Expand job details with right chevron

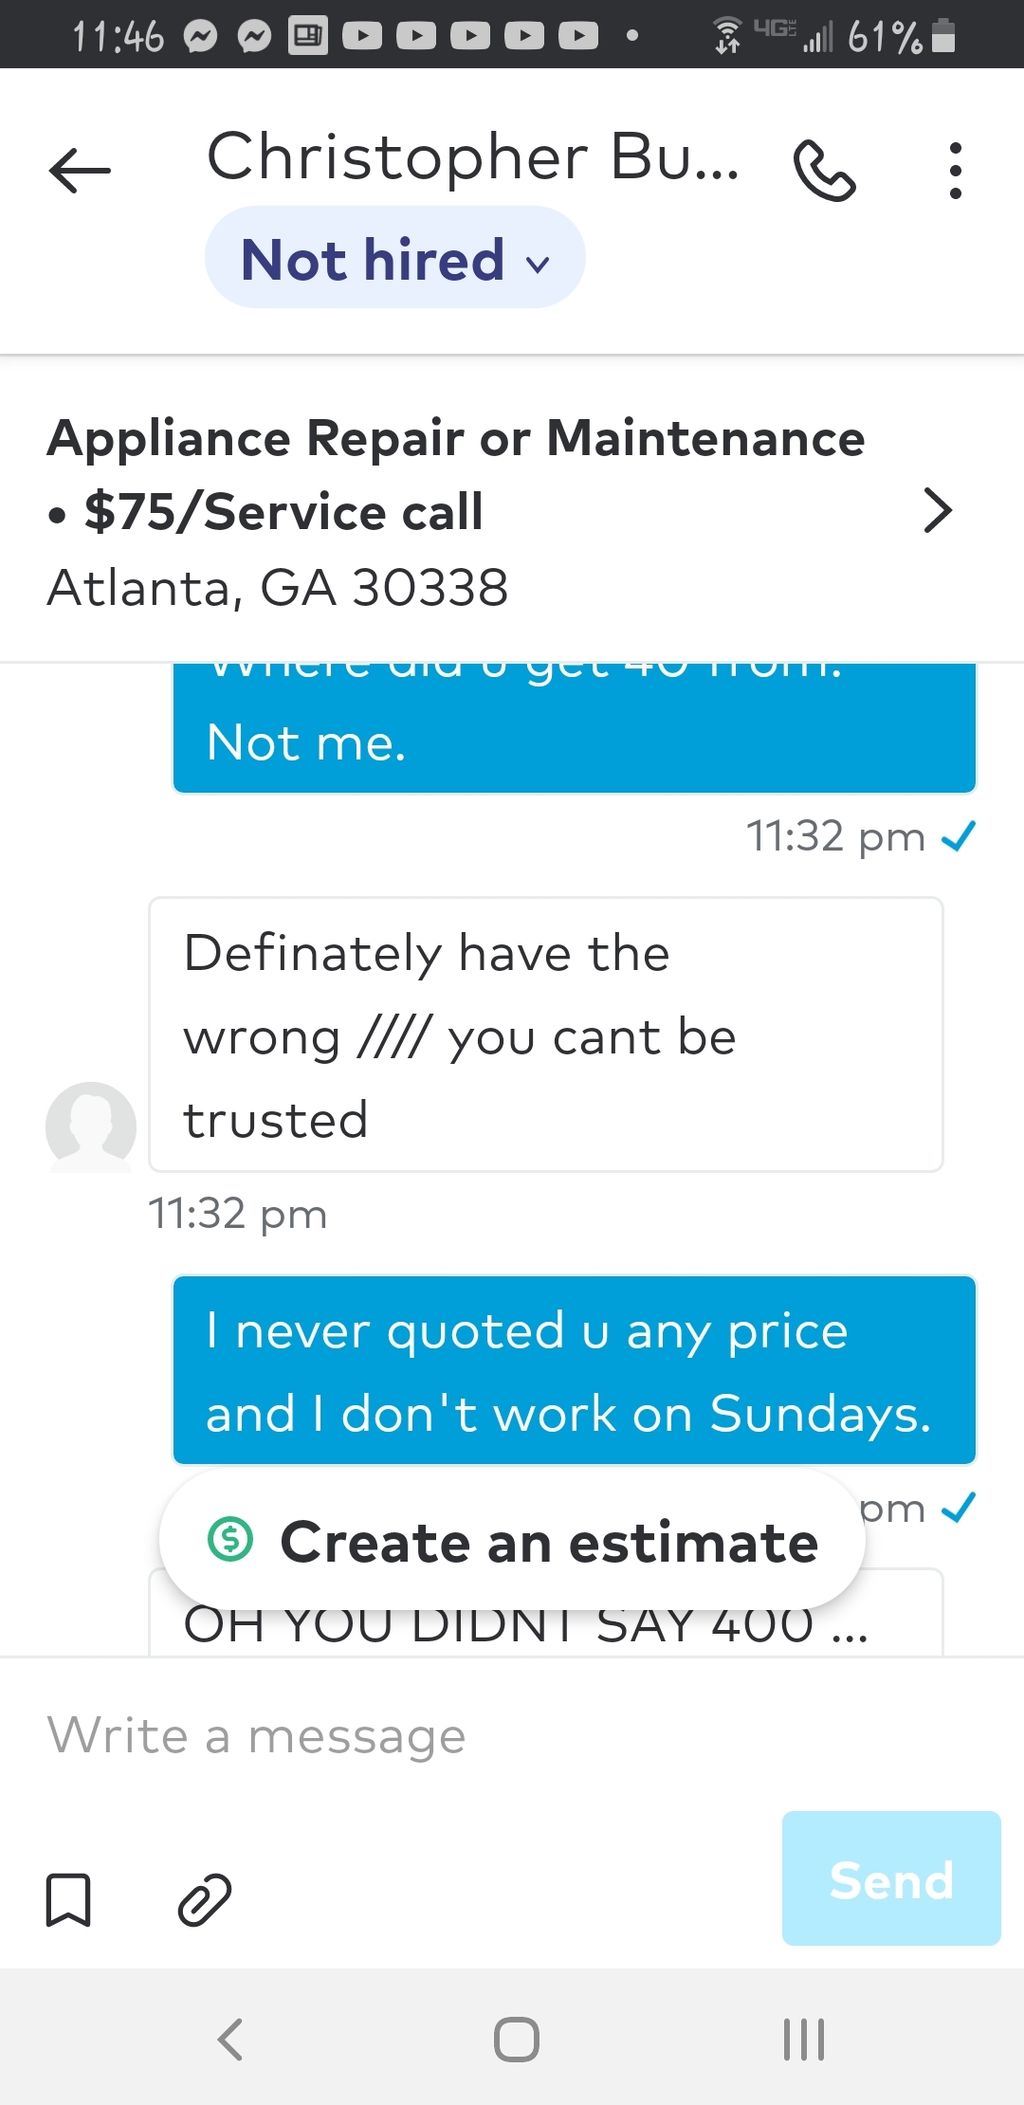(x=938, y=510)
